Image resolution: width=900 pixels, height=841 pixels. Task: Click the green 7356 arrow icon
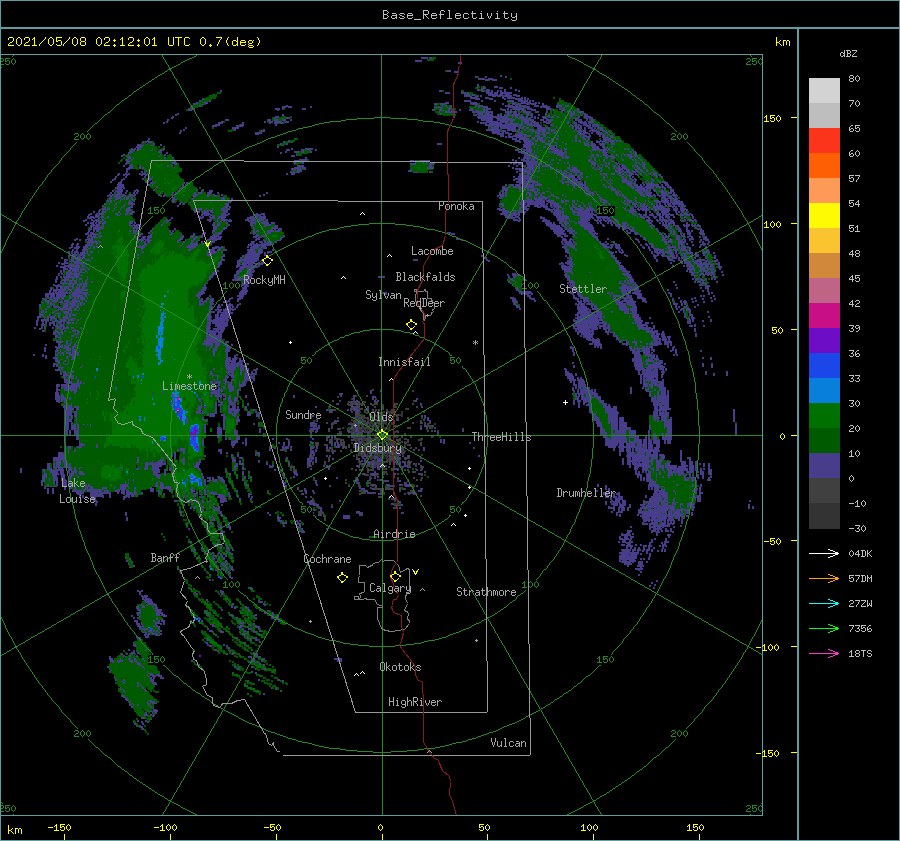pyautogui.click(x=824, y=629)
